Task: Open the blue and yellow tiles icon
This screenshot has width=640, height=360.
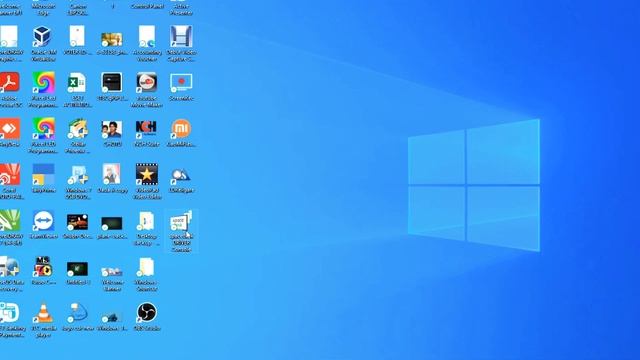Action: tap(43, 174)
